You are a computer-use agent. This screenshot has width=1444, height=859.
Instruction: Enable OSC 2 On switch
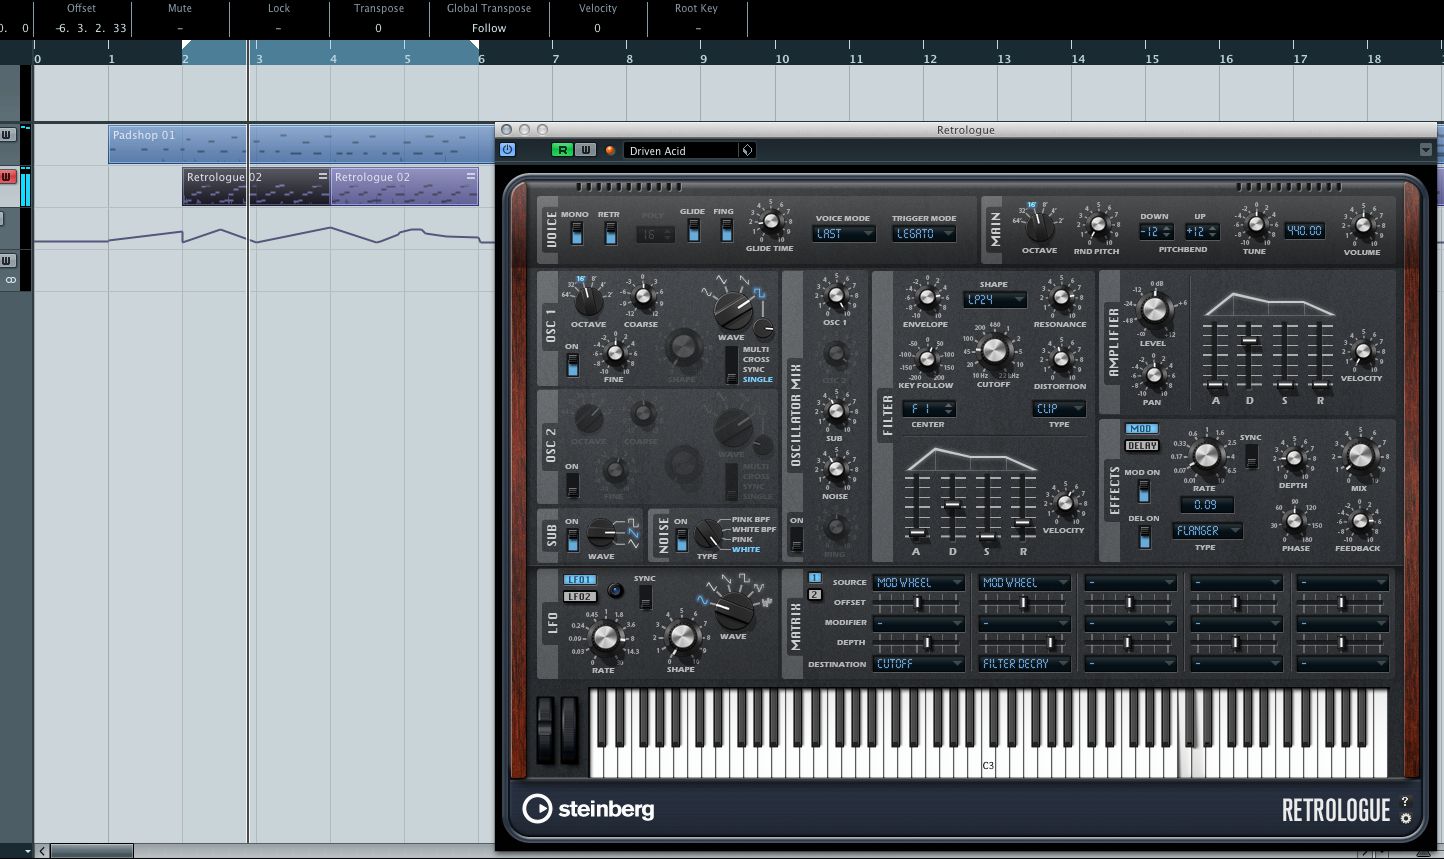572,485
